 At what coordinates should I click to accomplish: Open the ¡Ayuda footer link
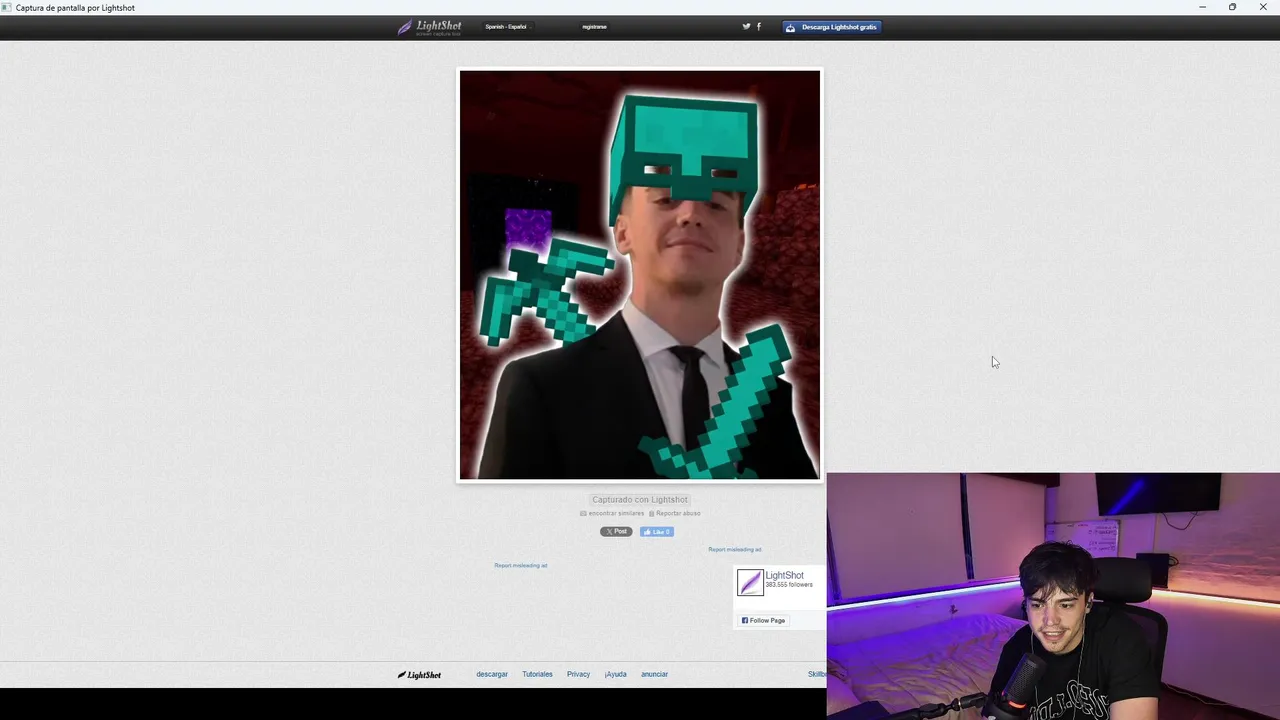tap(615, 674)
